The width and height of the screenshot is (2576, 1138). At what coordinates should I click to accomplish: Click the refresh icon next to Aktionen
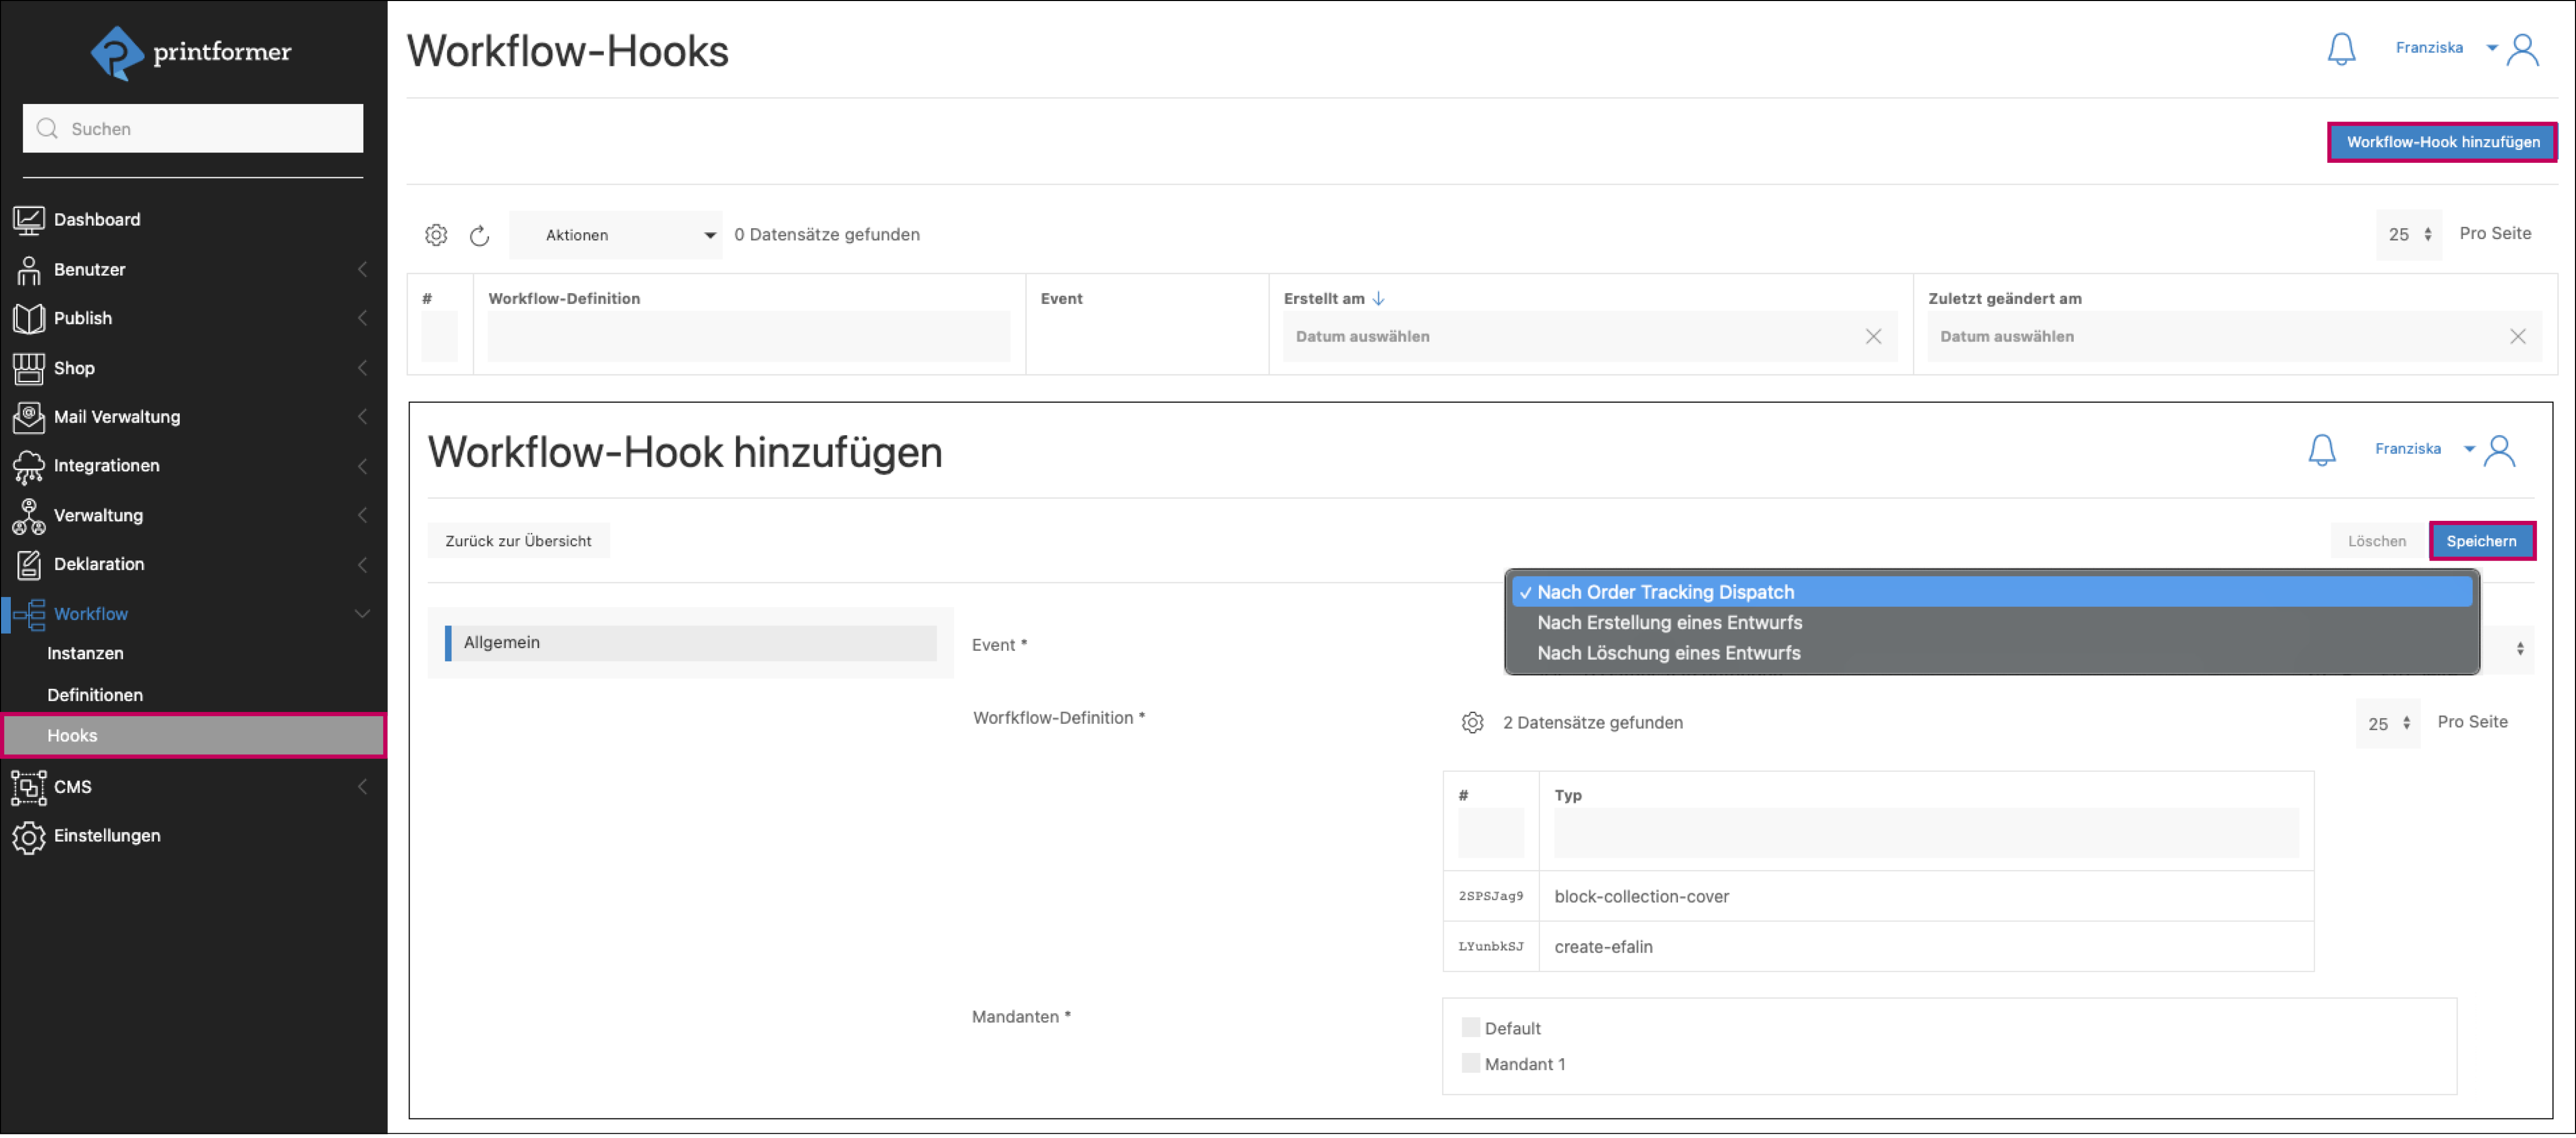(x=479, y=235)
